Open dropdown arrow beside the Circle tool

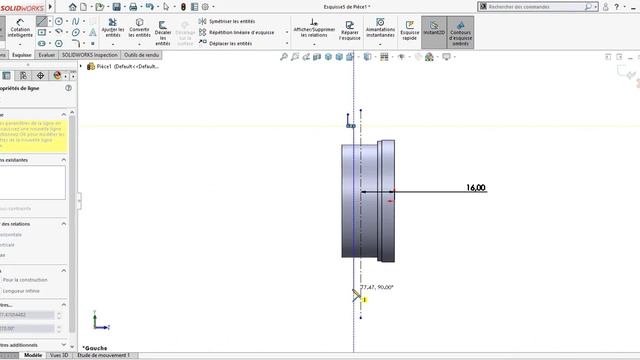pyautogui.click(x=67, y=21)
